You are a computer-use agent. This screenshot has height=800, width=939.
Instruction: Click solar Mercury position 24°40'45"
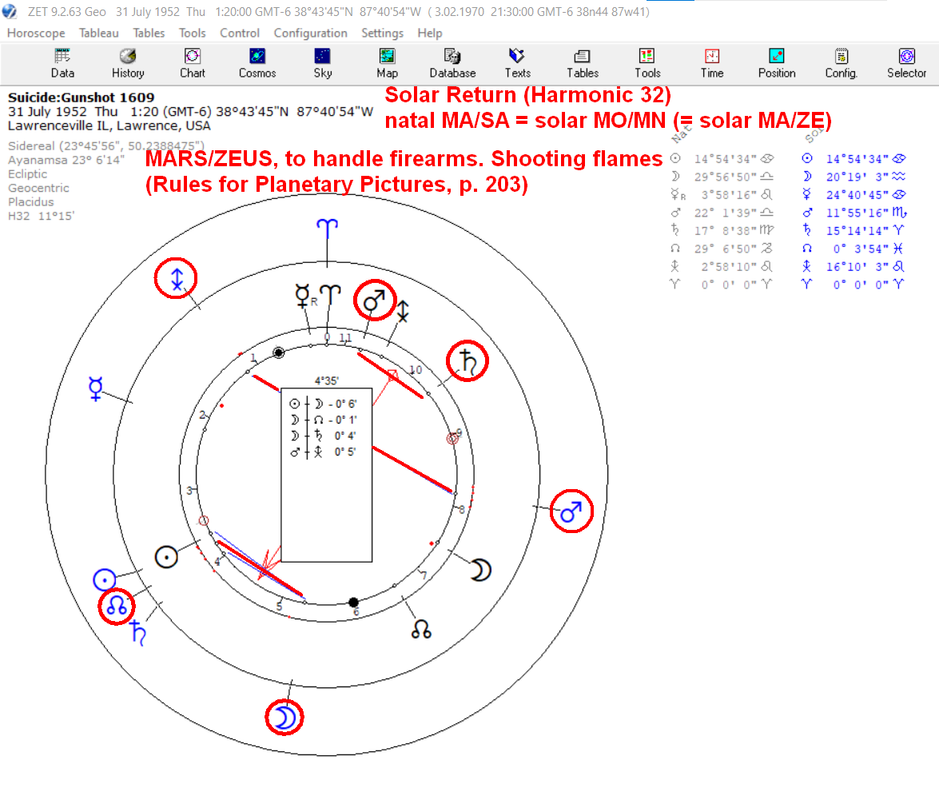coord(858,195)
